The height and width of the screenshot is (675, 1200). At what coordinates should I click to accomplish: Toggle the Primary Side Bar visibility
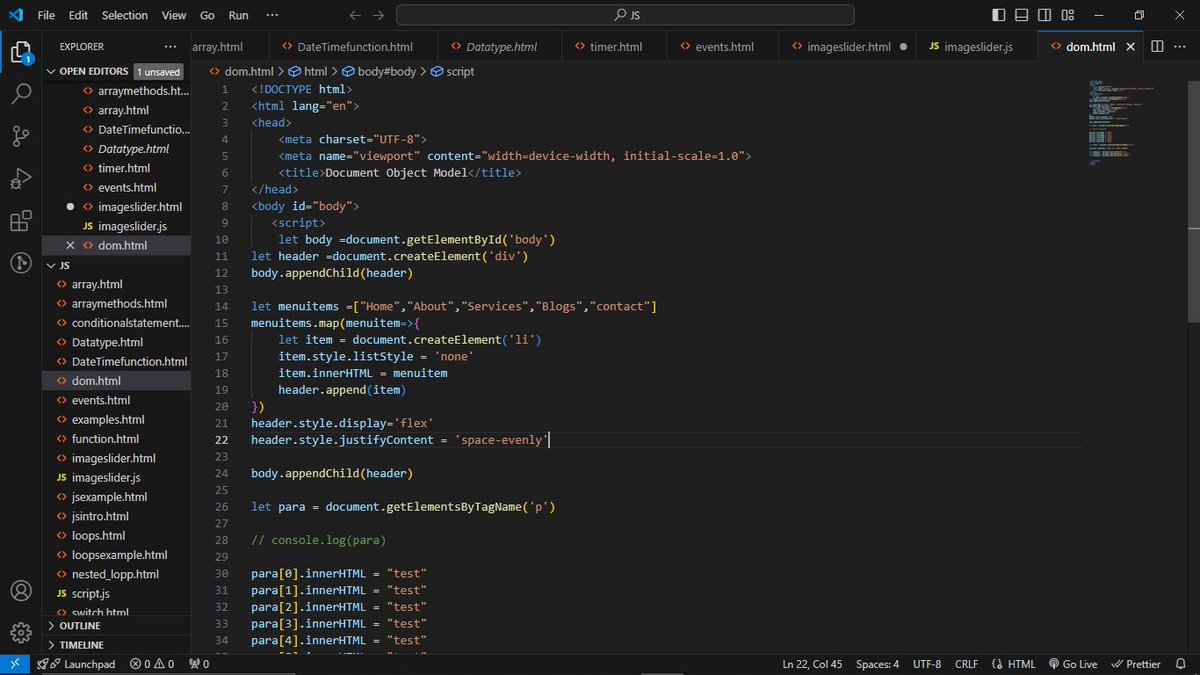pos(998,15)
